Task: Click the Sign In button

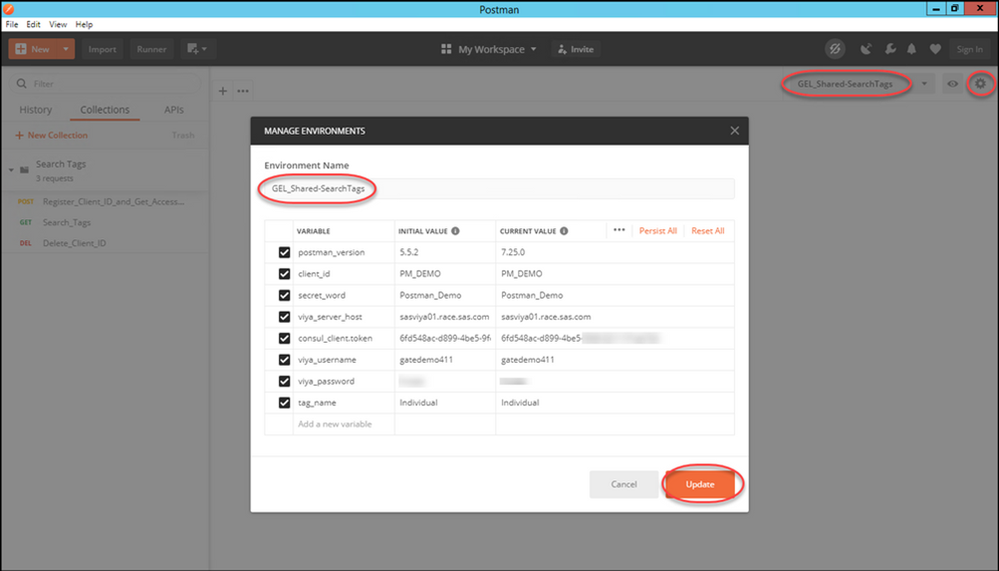Action: point(969,49)
